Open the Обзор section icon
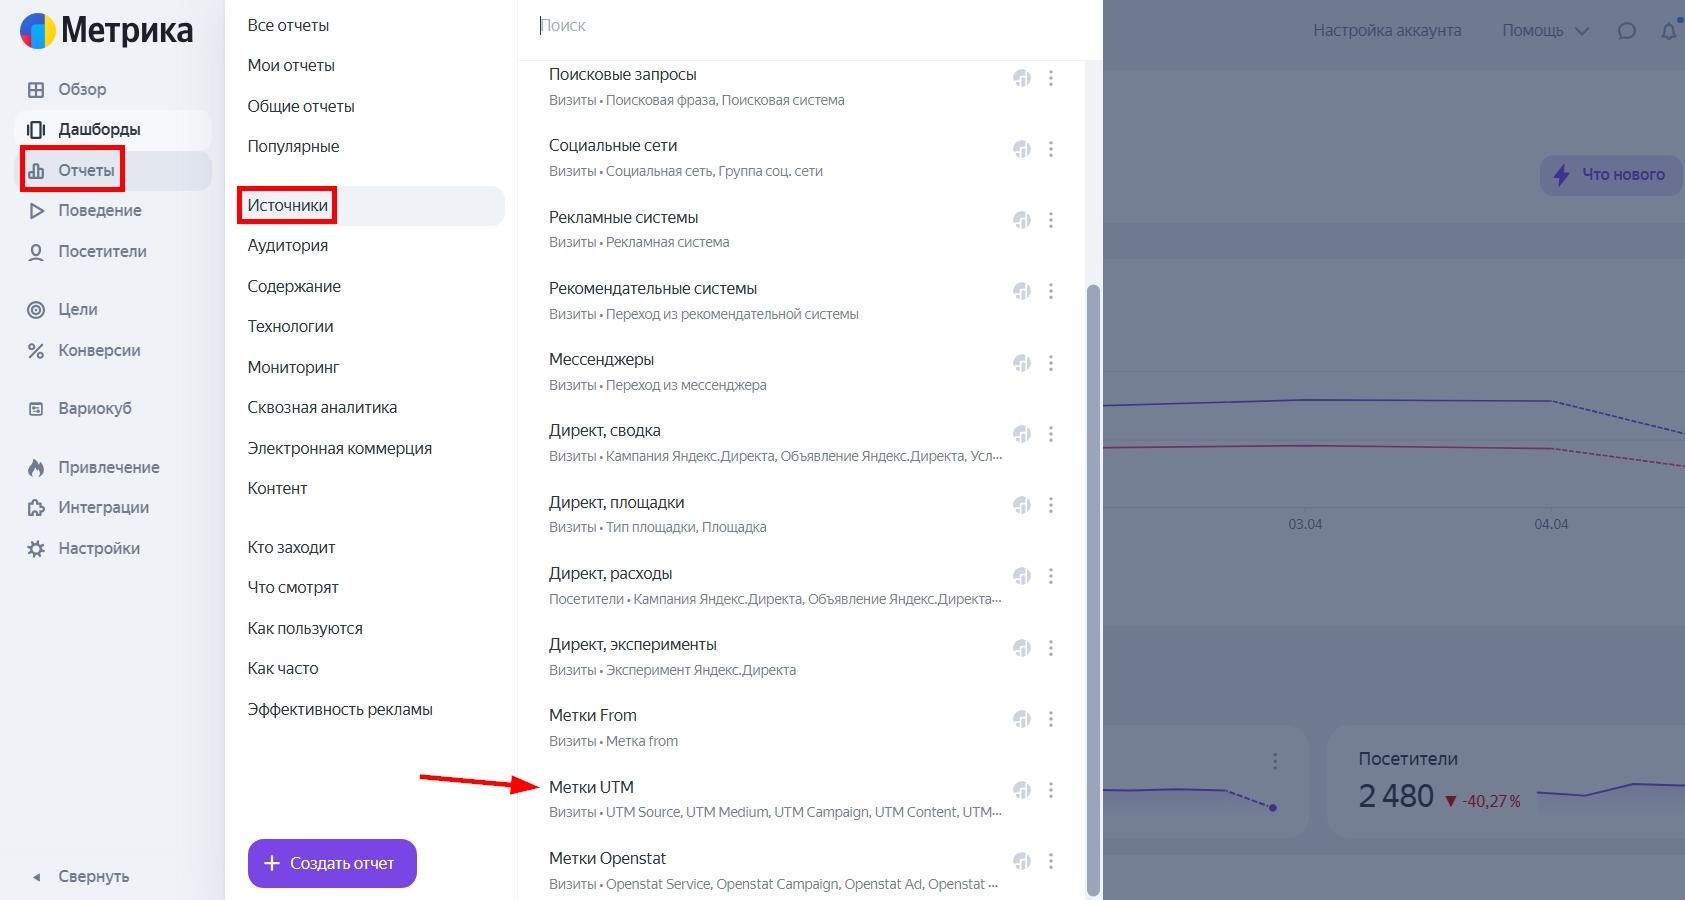This screenshot has height=900, width=1685. pyautogui.click(x=36, y=90)
